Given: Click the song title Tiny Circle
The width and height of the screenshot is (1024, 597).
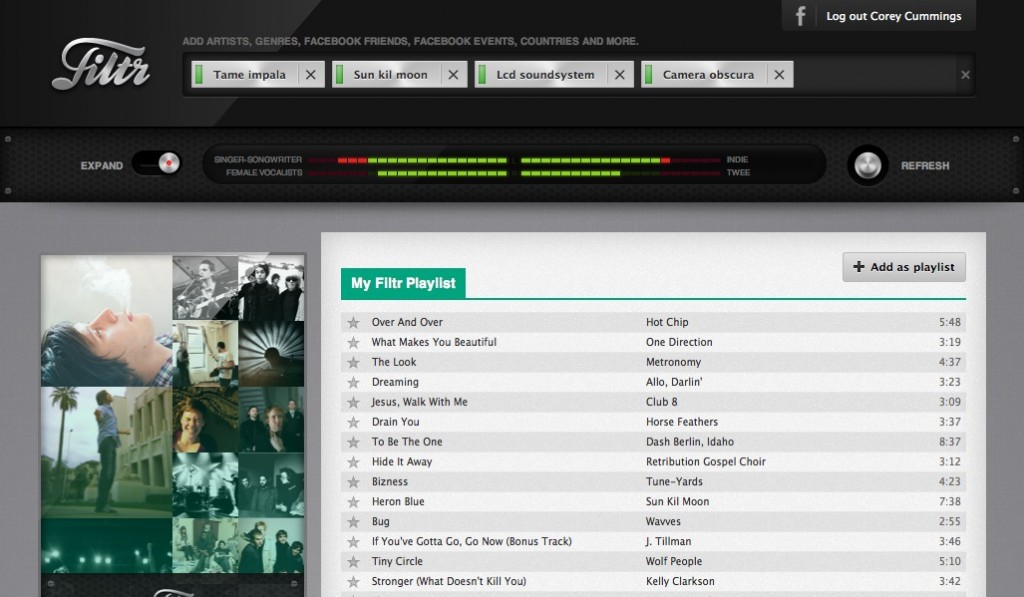Looking at the screenshot, I should tap(397, 561).
